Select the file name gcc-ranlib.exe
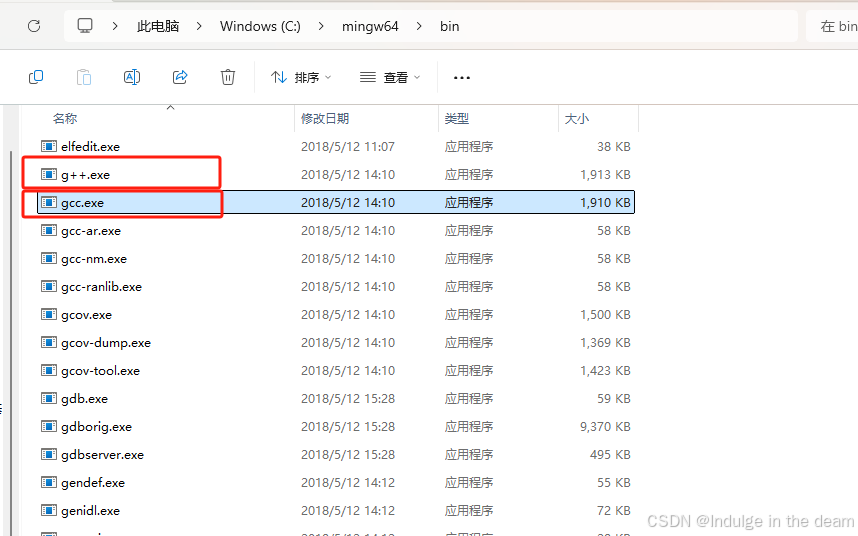The height and width of the screenshot is (536, 858). (101, 287)
